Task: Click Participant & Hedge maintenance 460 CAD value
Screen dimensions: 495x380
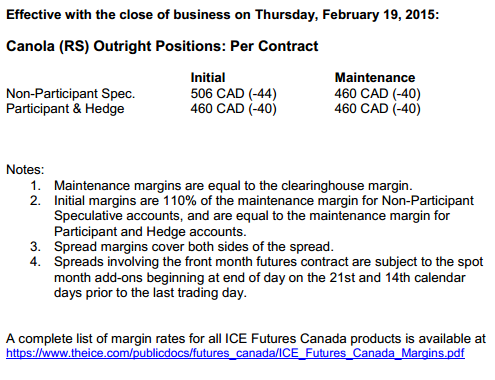Action: click(377, 109)
